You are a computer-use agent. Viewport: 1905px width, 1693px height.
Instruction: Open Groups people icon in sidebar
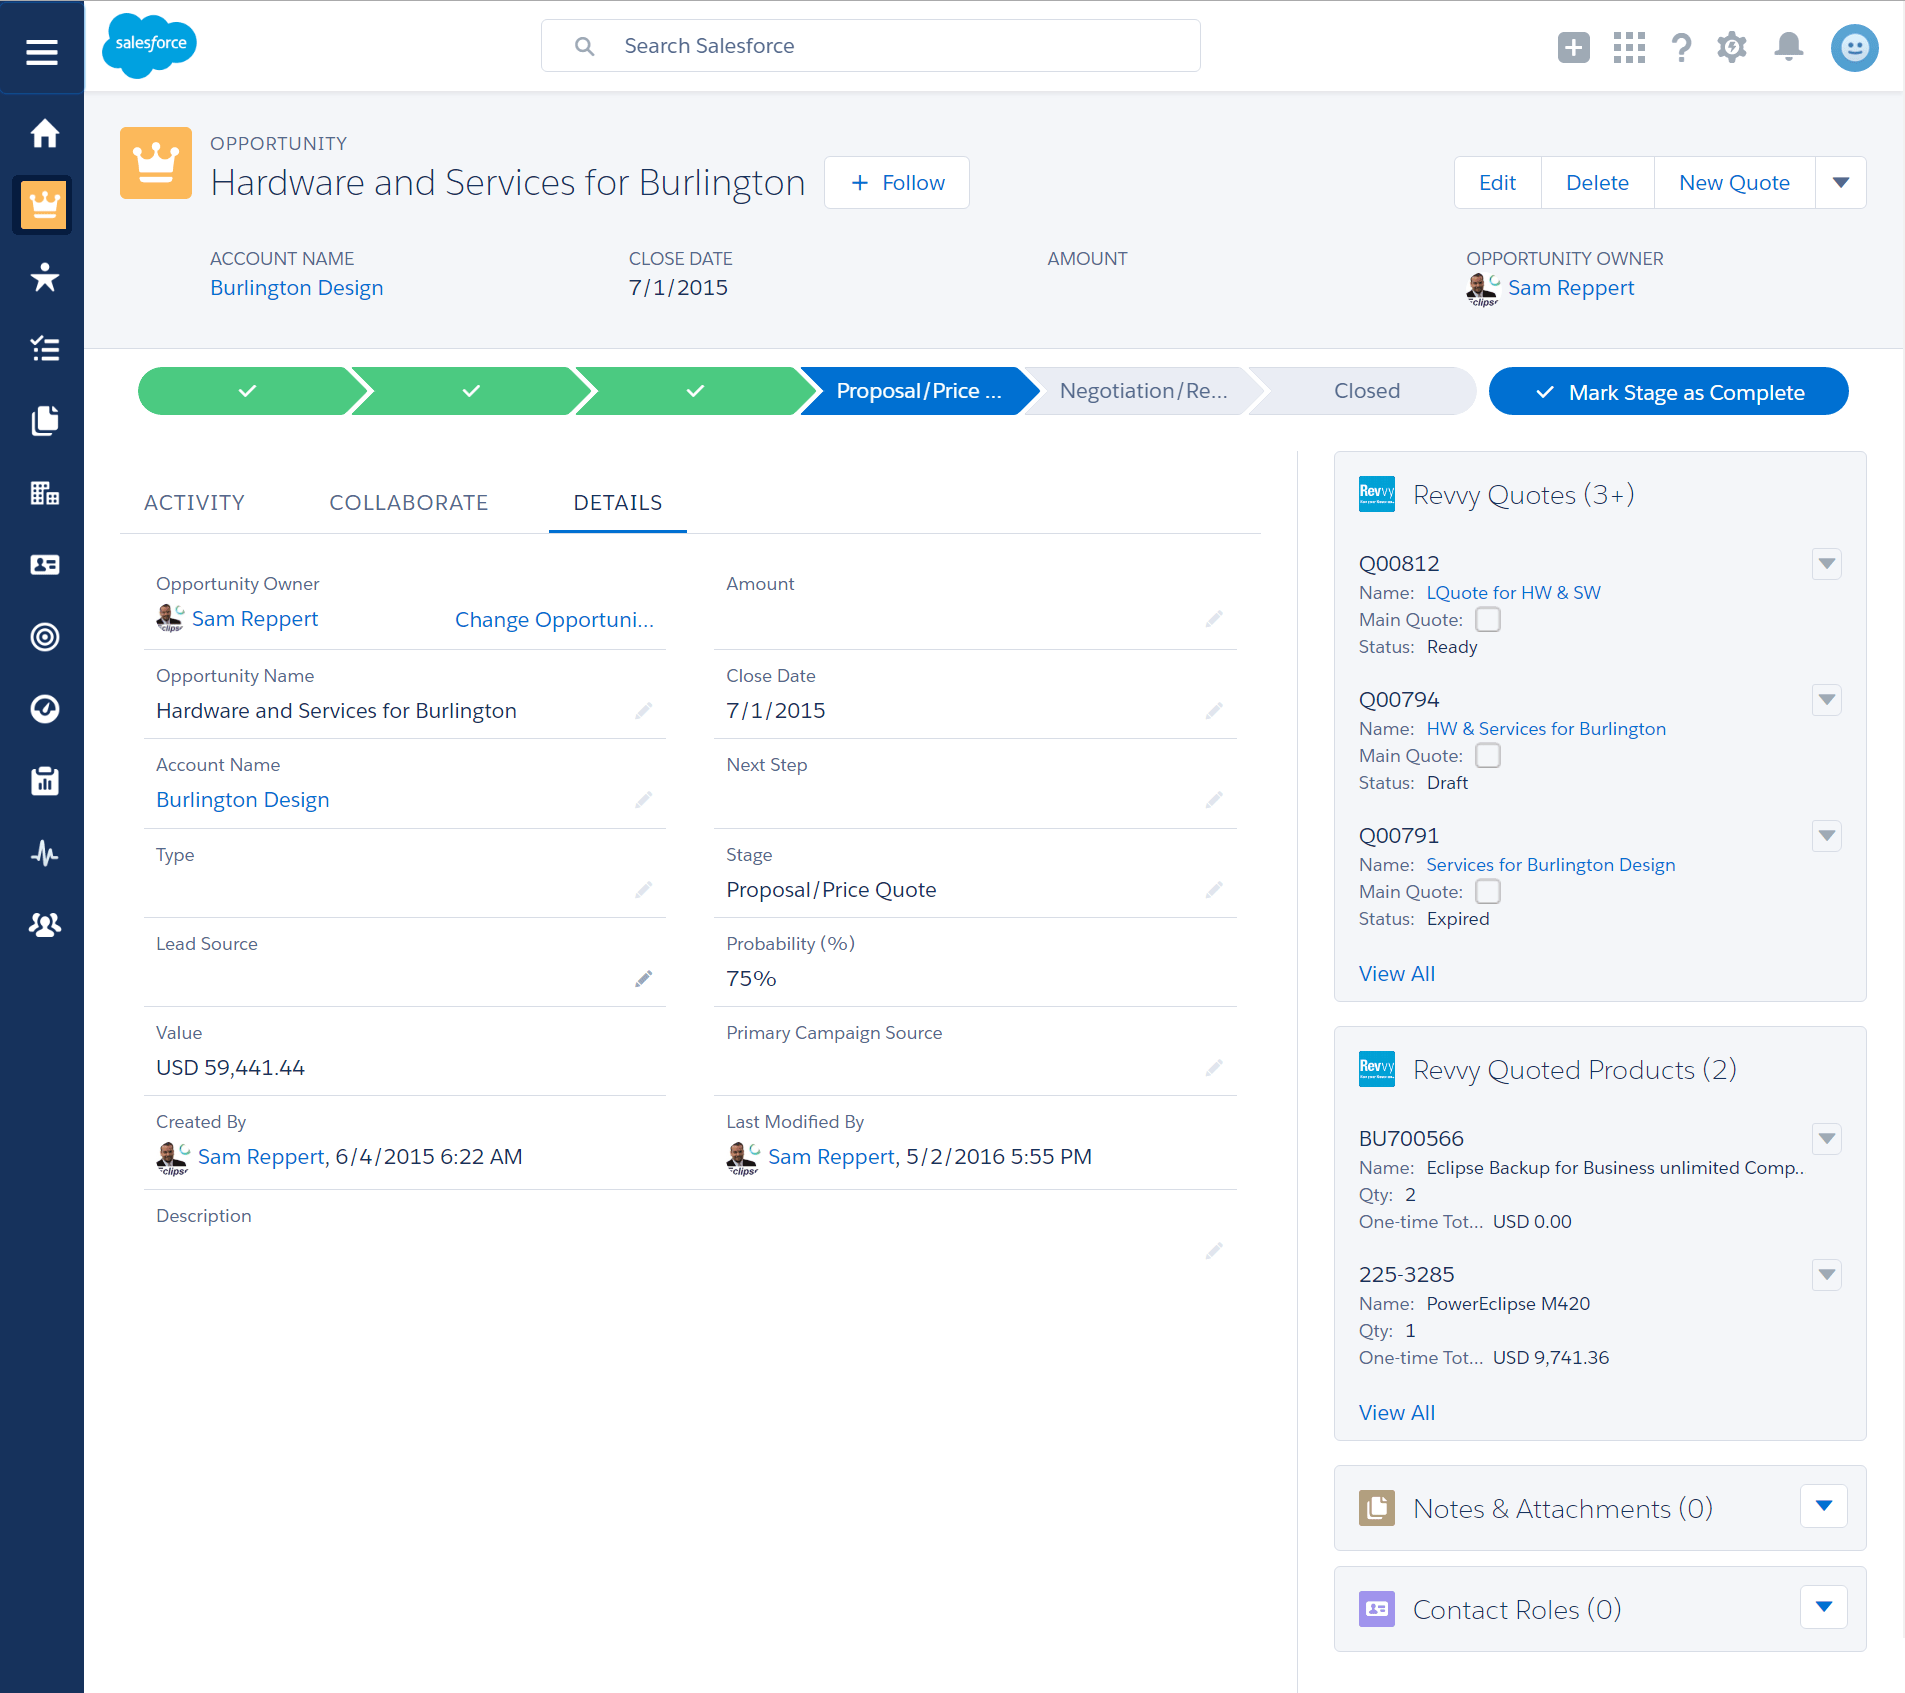(x=44, y=925)
